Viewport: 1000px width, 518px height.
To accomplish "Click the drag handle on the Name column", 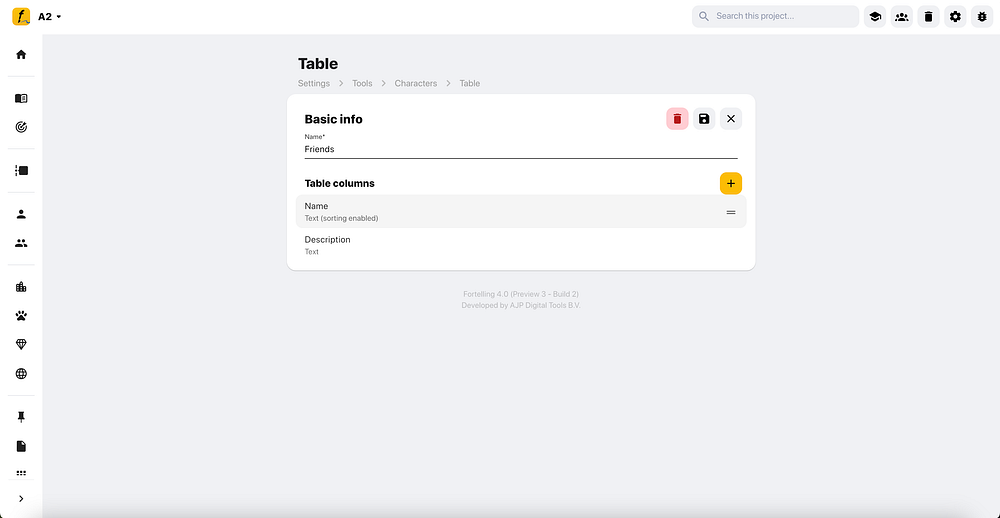I will pyautogui.click(x=731, y=212).
